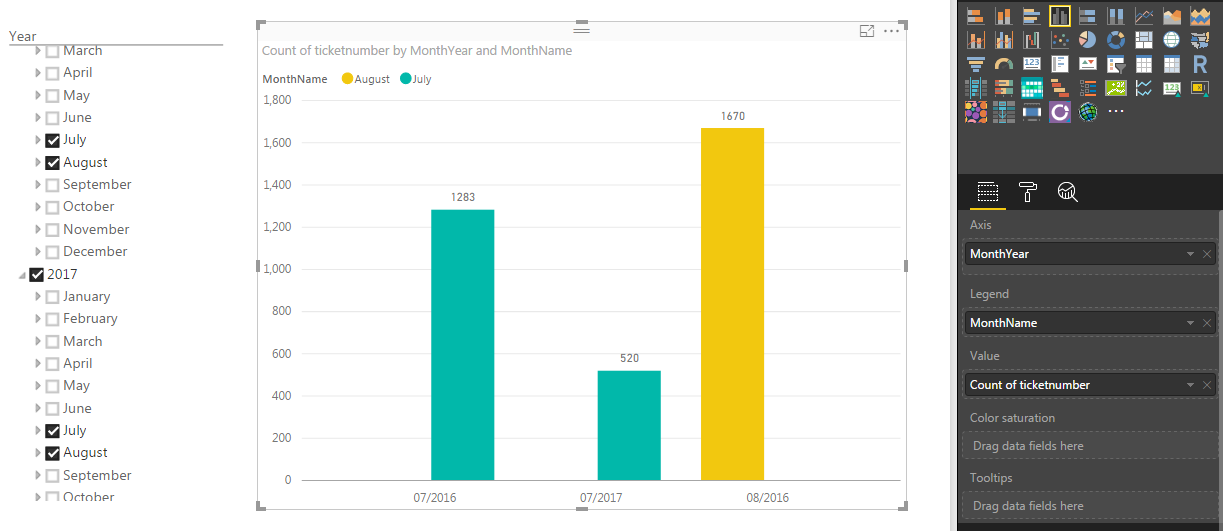The height and width of the screenshot is (531, 1223).
Task: Click the Tooltips data field well
Action: (x=1089, y=506)
